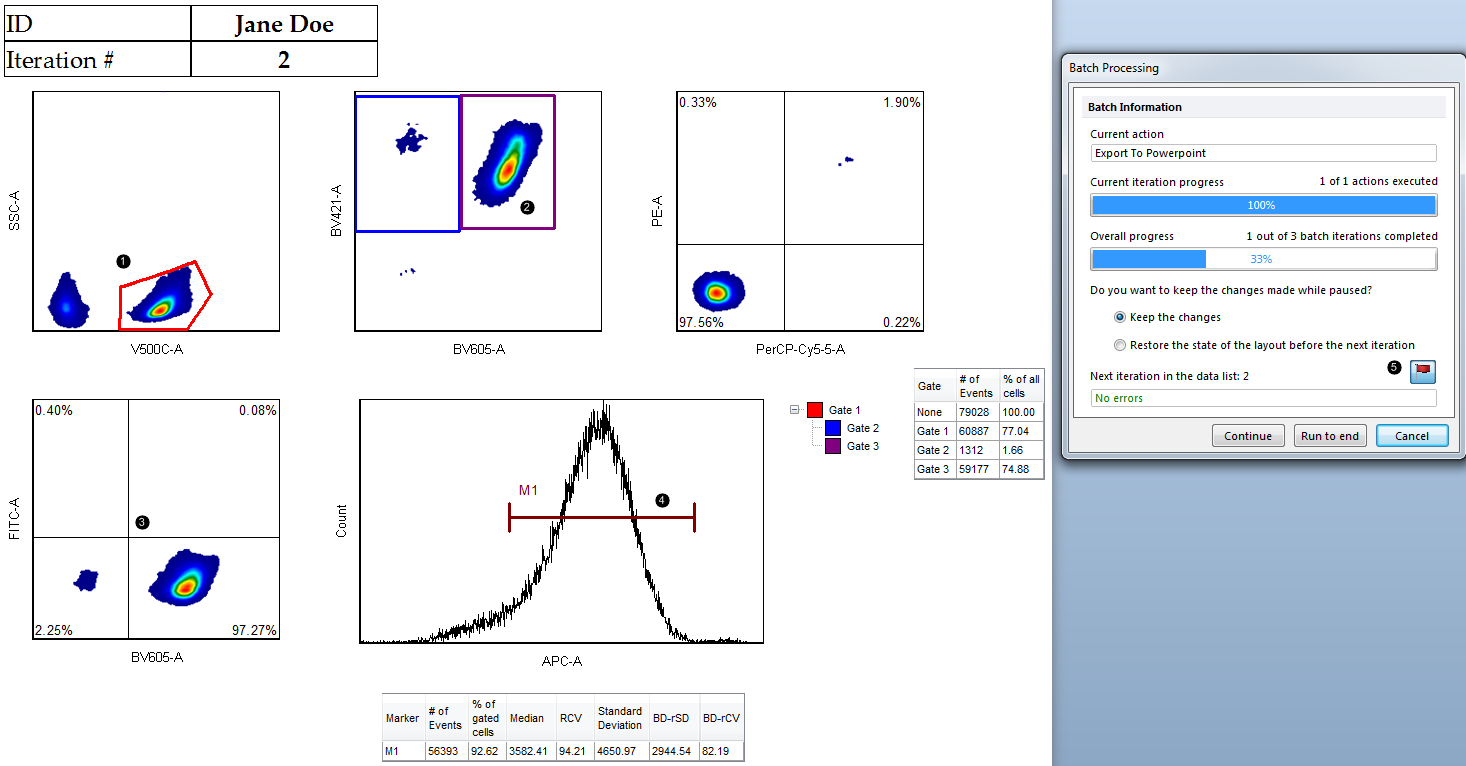The height and width of the screenshot is (766, 1466).
Task: Collapse the Gate 1 tree node
Action: pyautogui.click(x=795, y=410)
